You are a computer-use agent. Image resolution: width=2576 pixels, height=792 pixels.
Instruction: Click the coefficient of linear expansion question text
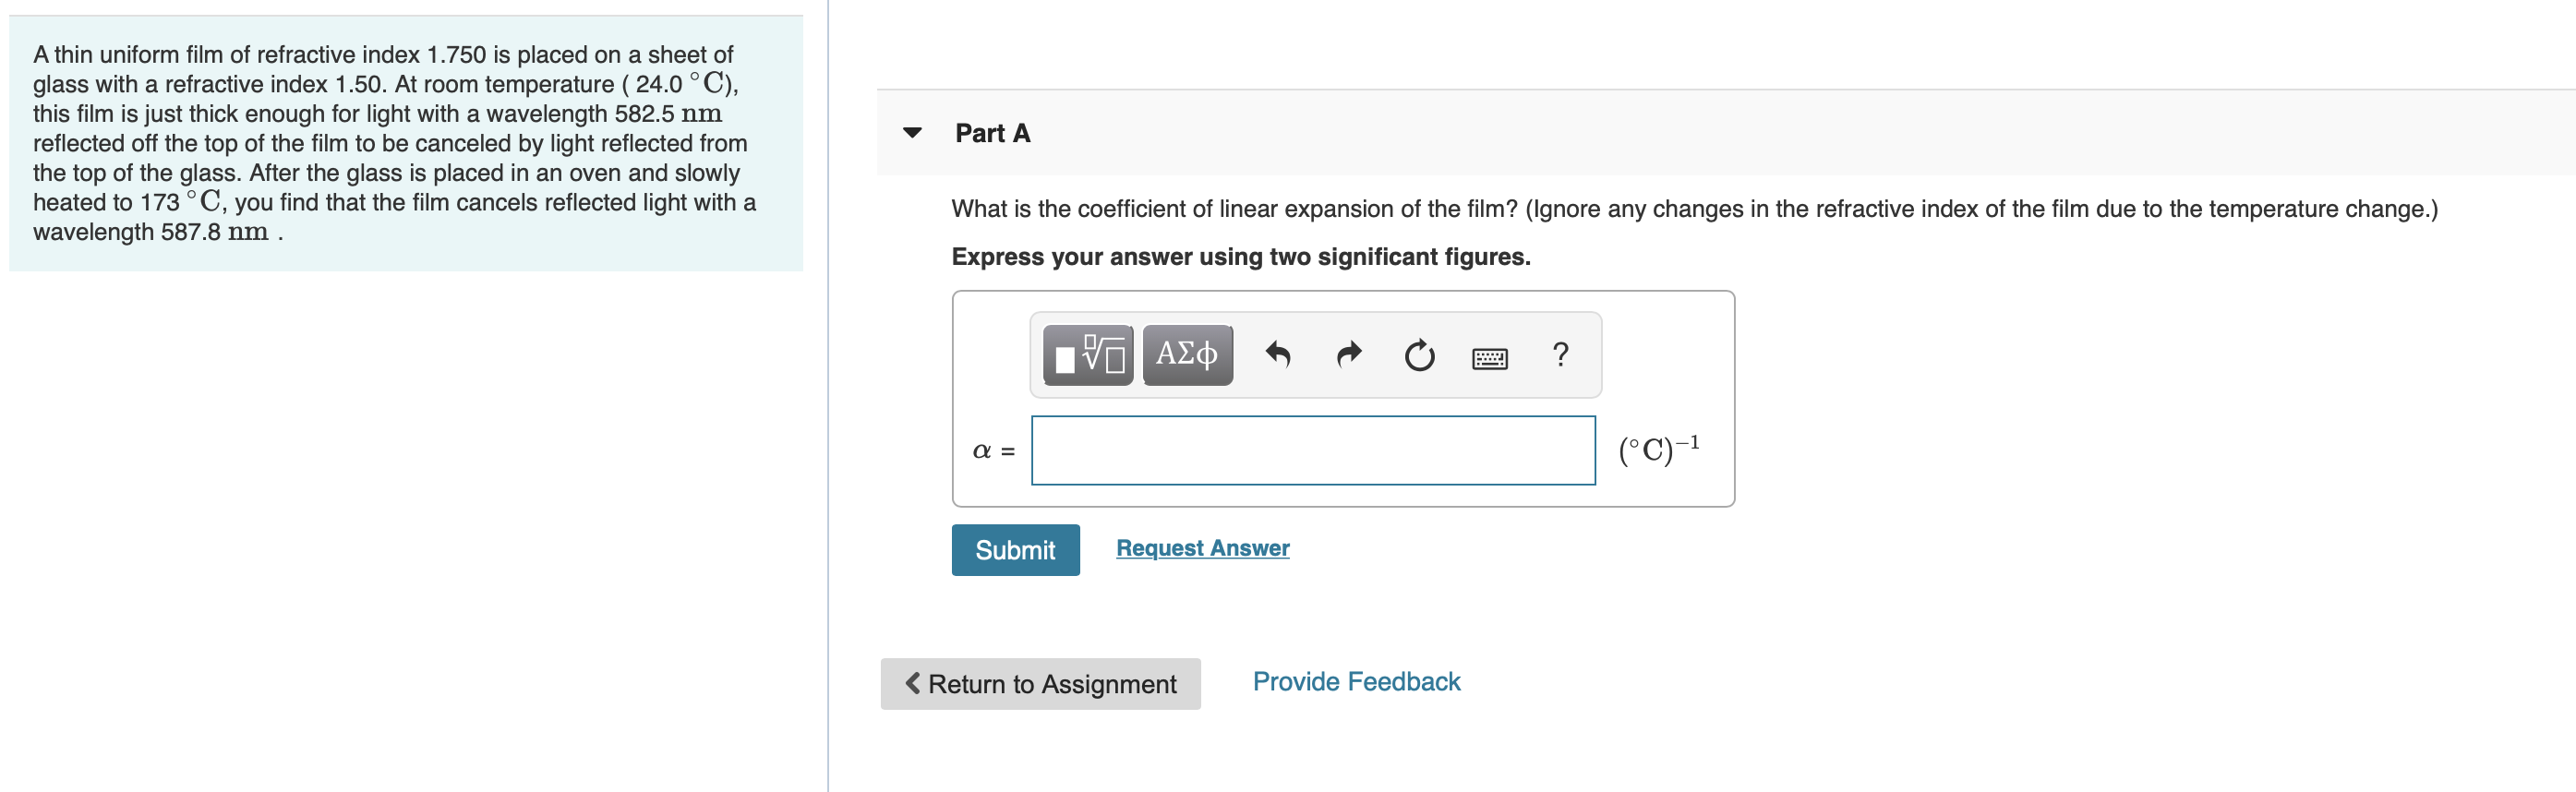(1694, 209)
